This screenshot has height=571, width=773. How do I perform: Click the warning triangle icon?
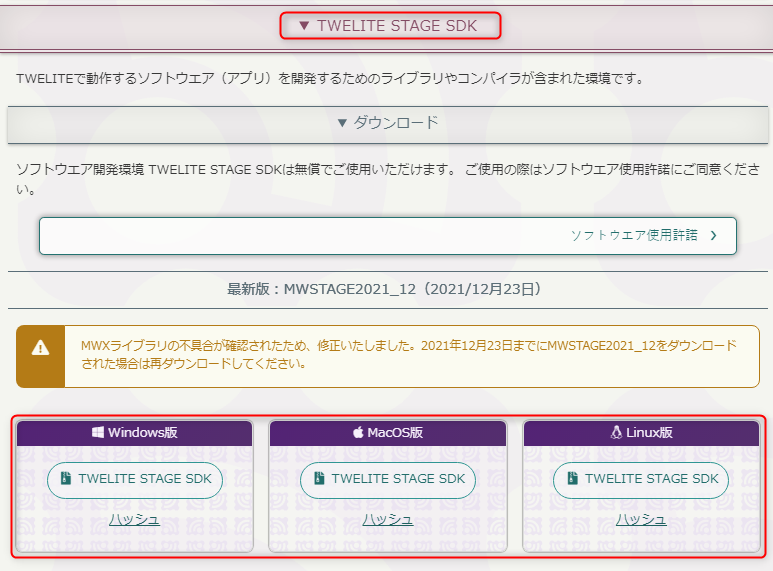pyautogui.click(x=40, y=348)
